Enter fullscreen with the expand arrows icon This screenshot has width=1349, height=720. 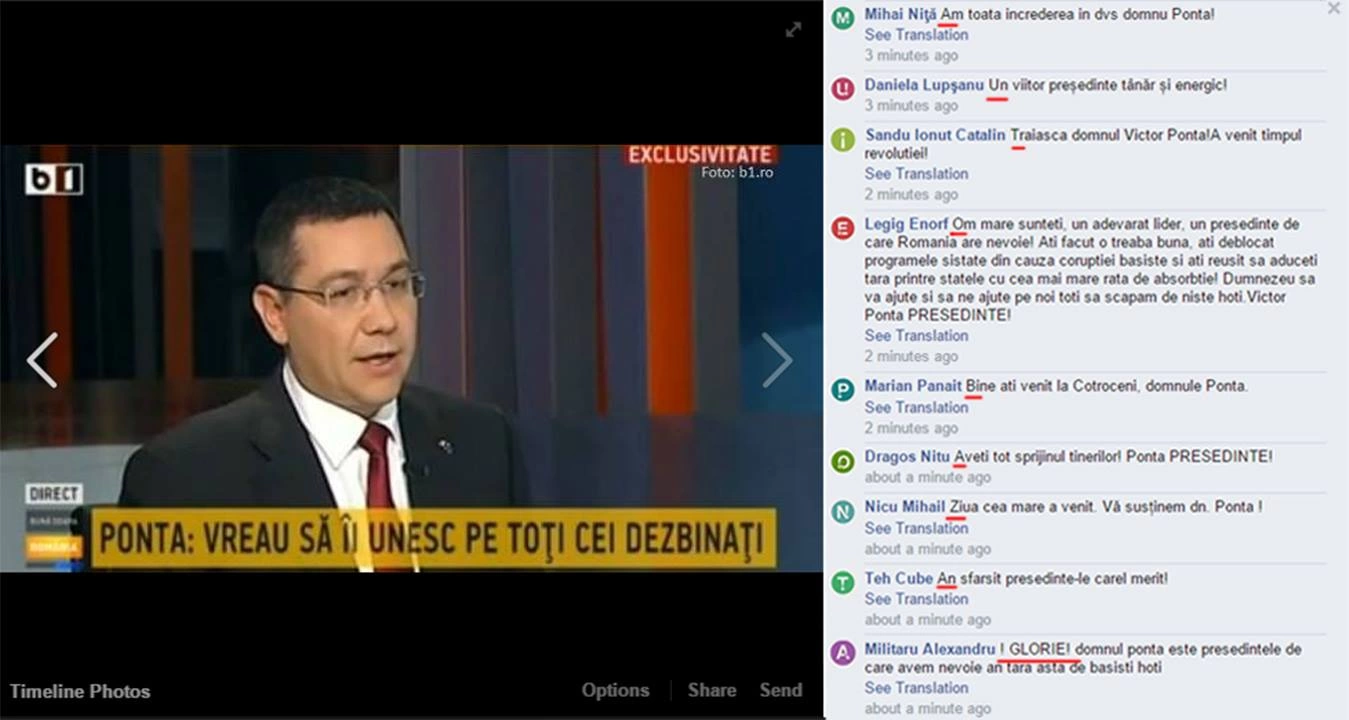pyautogui.click(x=793, y=29)
